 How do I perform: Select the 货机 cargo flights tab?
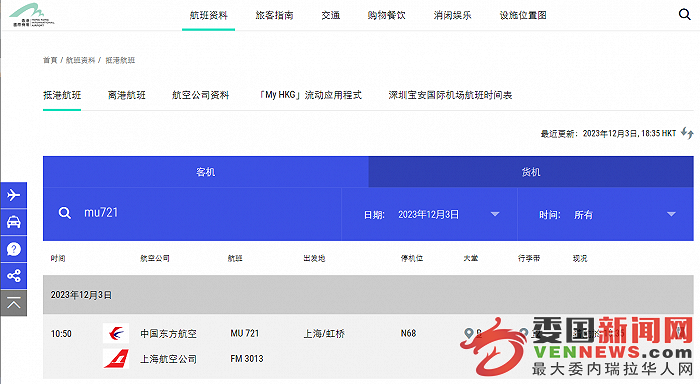(x=531, y=172)
